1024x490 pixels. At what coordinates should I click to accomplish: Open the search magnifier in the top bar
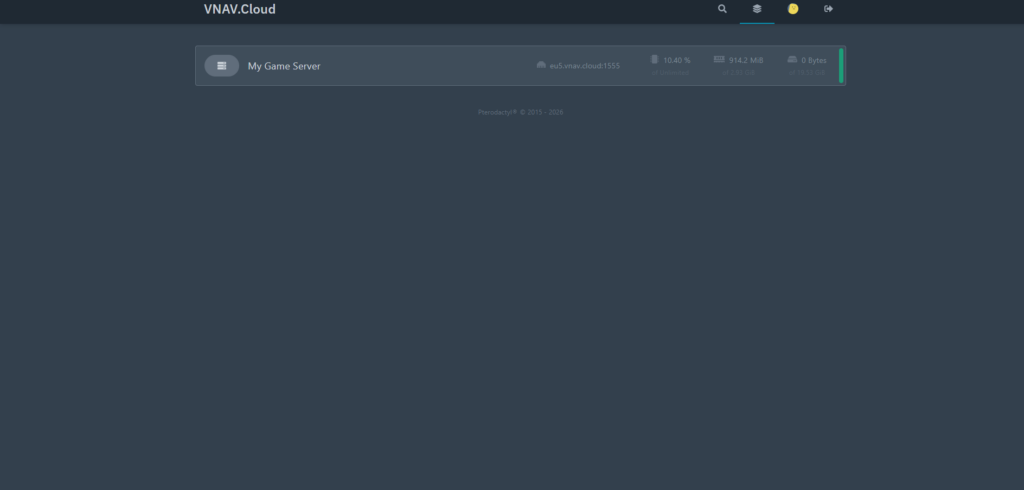pyautogui.click(x=722, y=9)
